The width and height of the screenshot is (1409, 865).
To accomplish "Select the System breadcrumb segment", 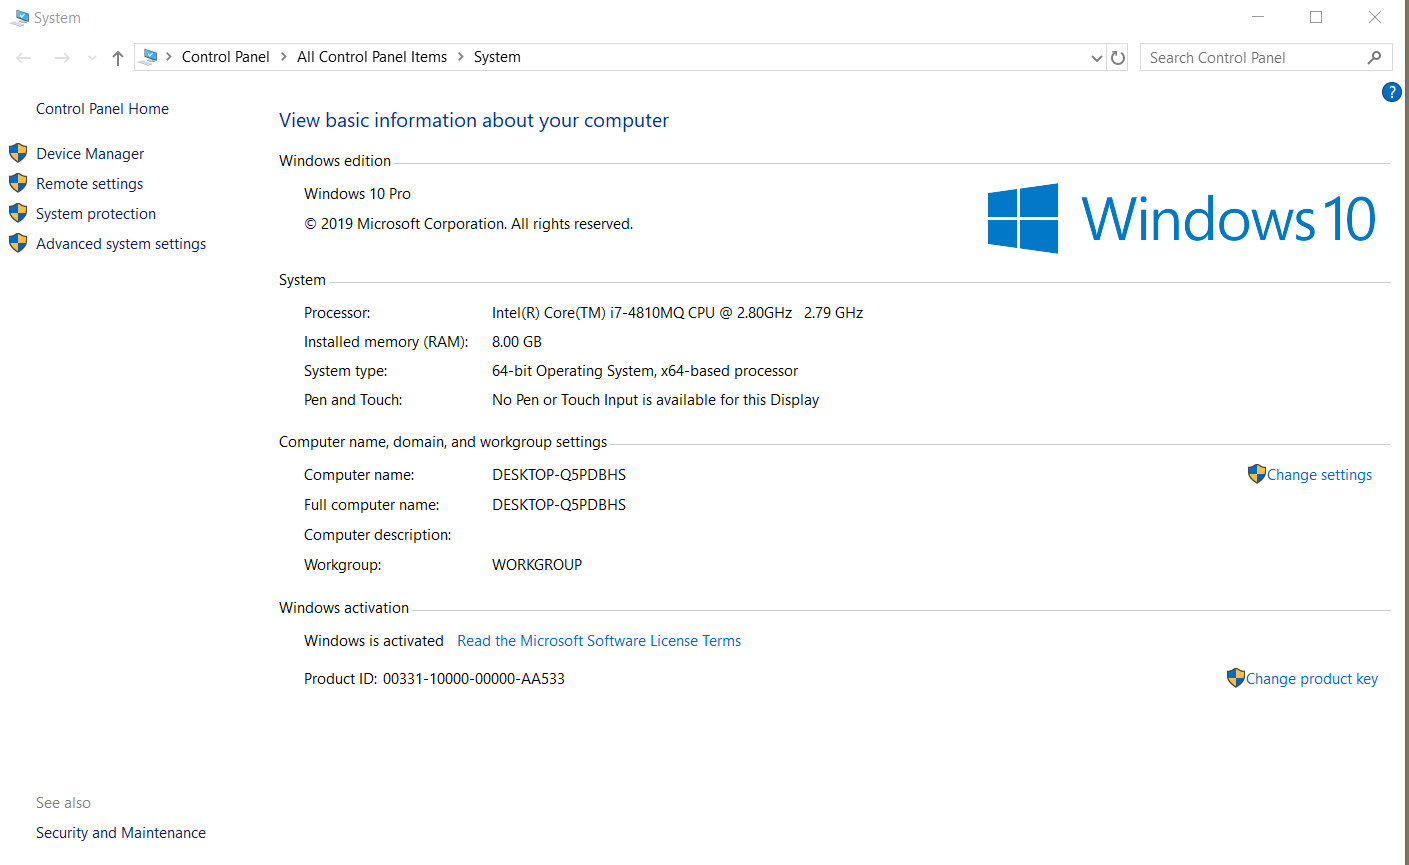I will pos(497,57).
